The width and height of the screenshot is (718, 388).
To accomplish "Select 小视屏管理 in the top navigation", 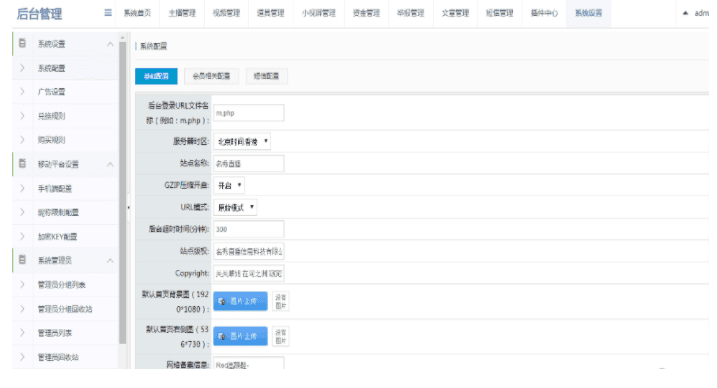I will (319, 13).
